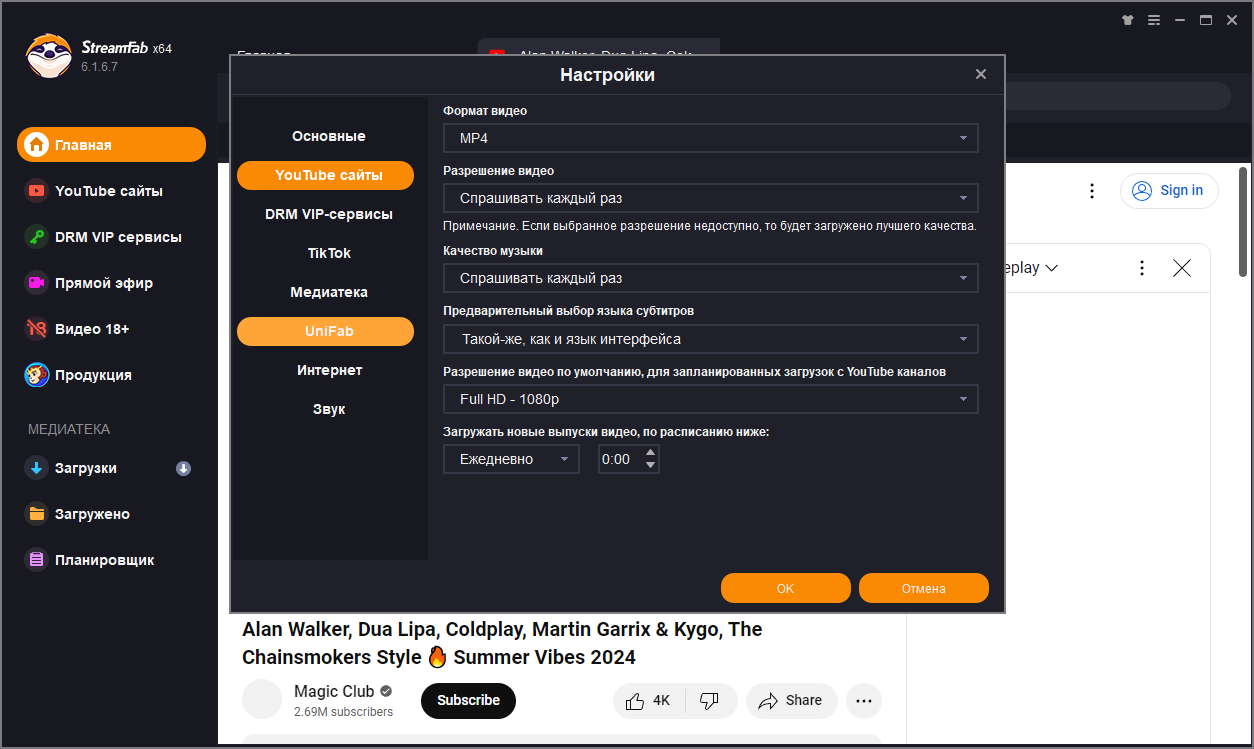The width and height of the screenshot is (1254, 749).
Task: Expand the Формат видео MP4 dropdown
Action: pos(710,138)
